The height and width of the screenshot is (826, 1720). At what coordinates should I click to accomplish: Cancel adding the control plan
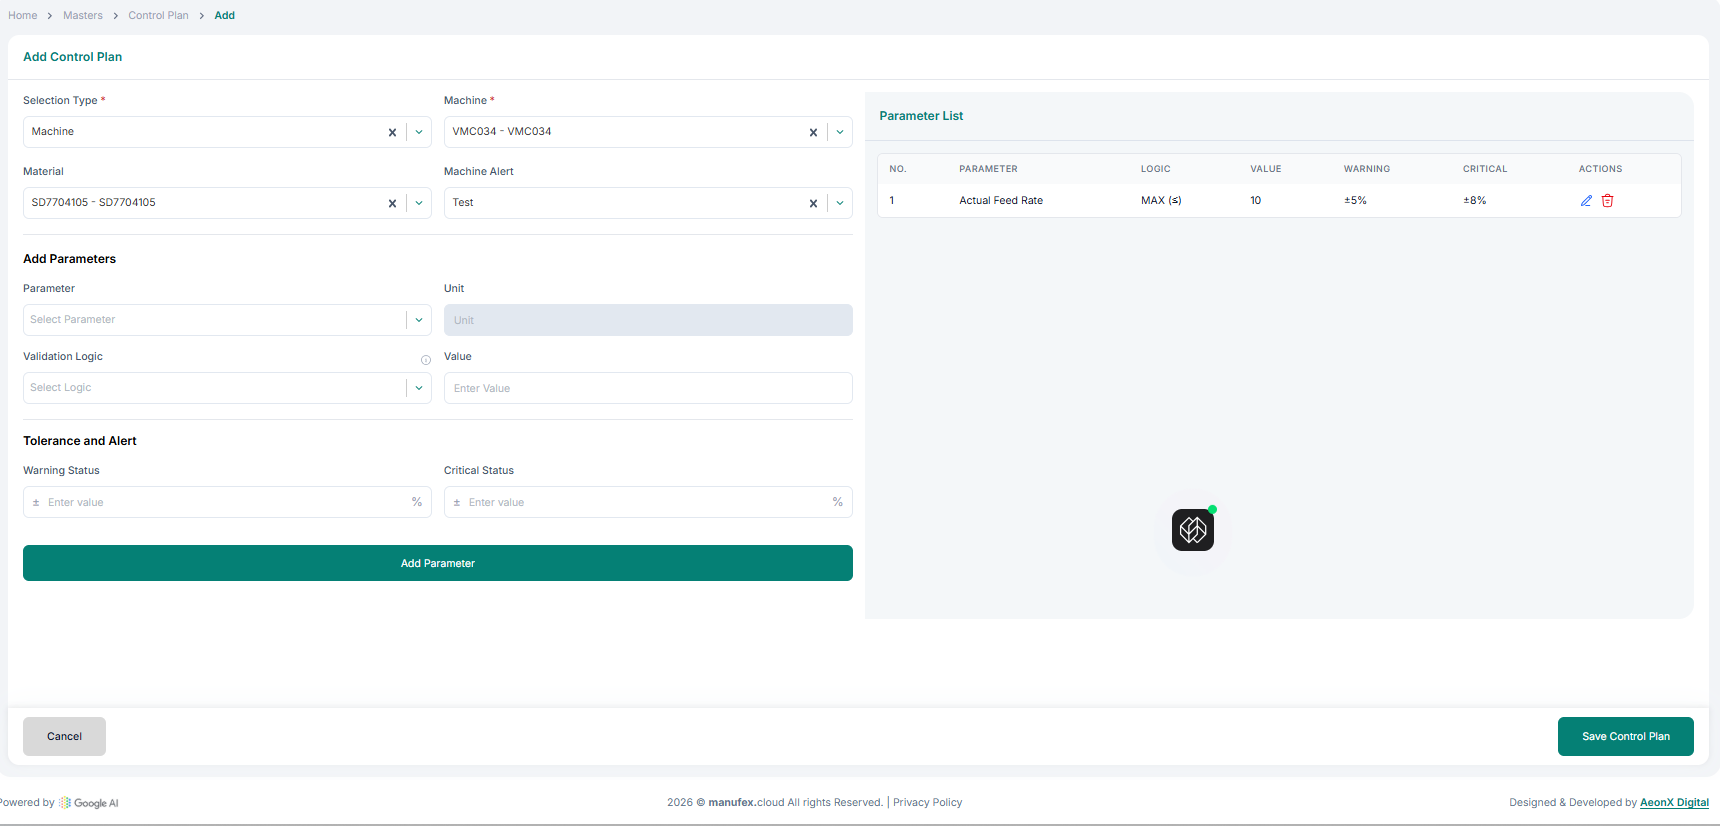(64, 736)
